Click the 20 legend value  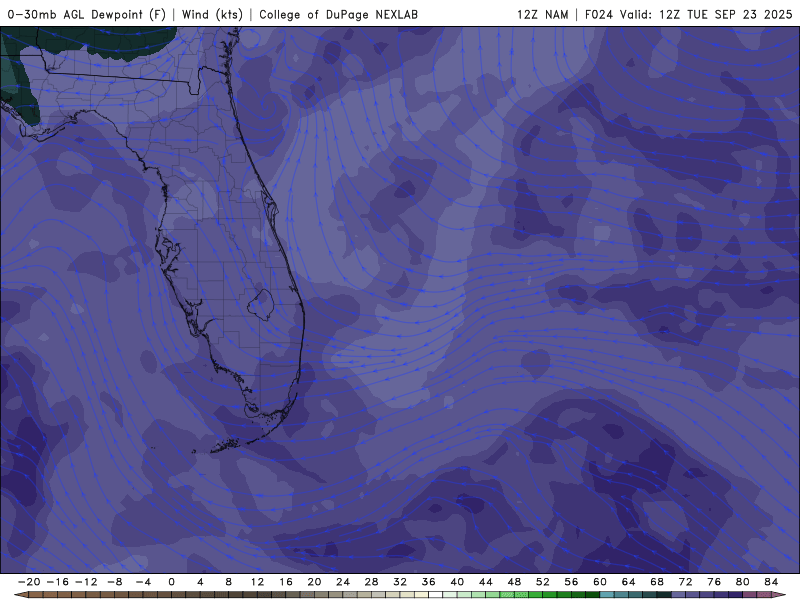314,582
